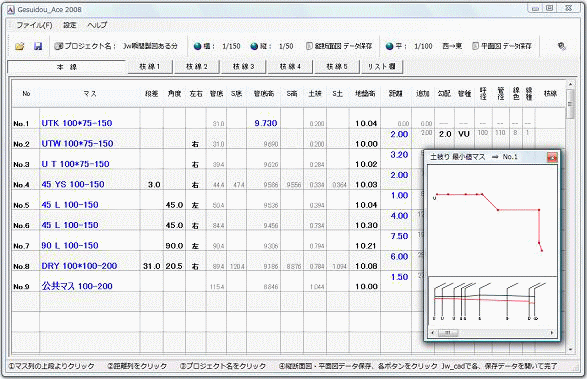Screen dimensions: 587x379
Task: Switch to the 枝線5 tab
Action: (337, 67)
